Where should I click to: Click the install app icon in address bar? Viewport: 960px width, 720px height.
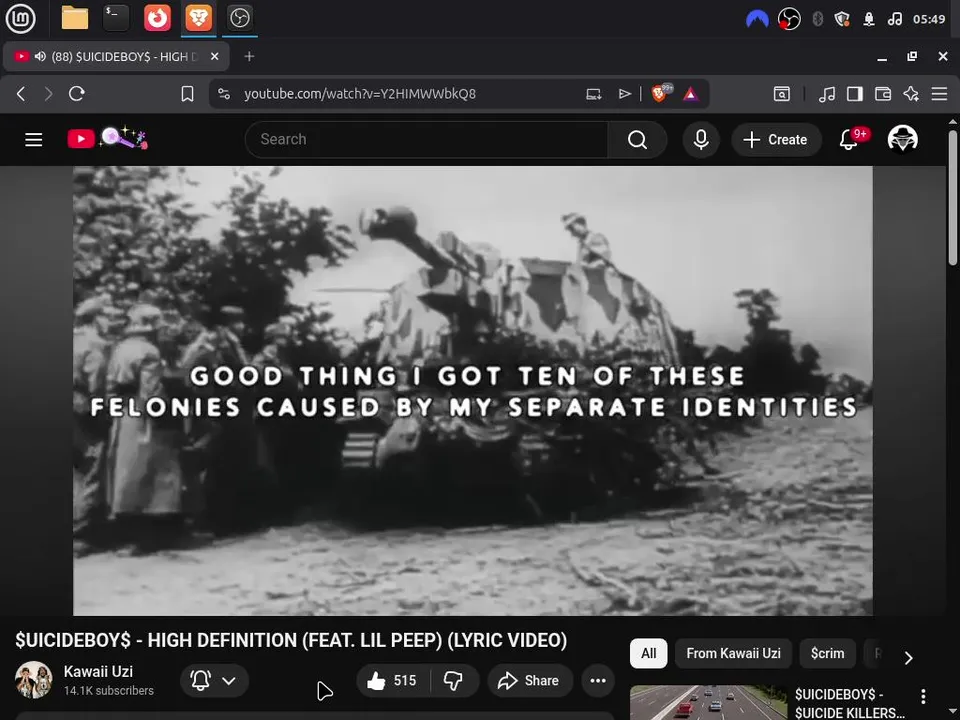click(x=593, y=94)
